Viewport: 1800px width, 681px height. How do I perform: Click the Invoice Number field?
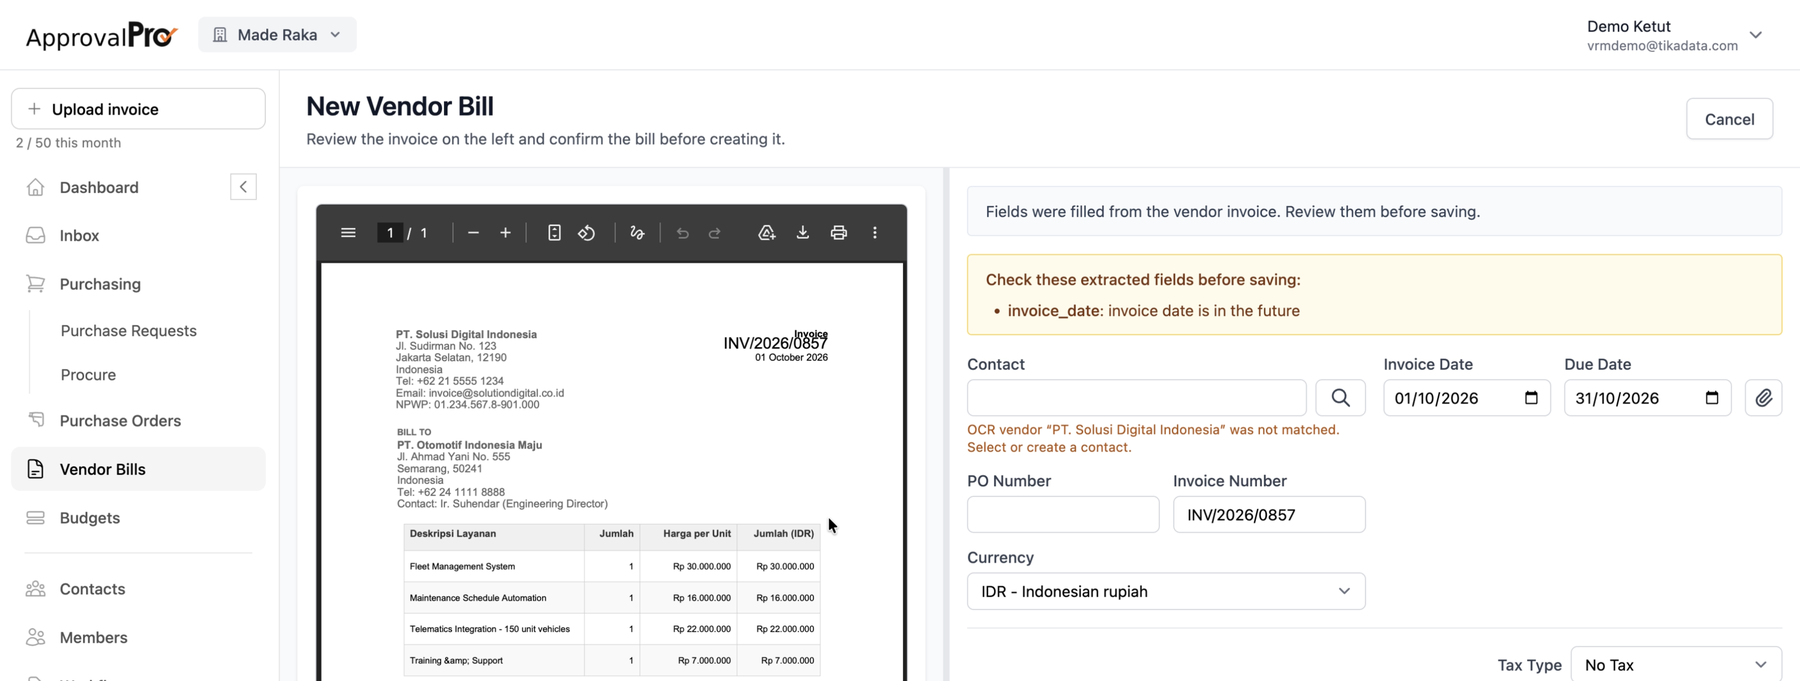pos(1269,514)
